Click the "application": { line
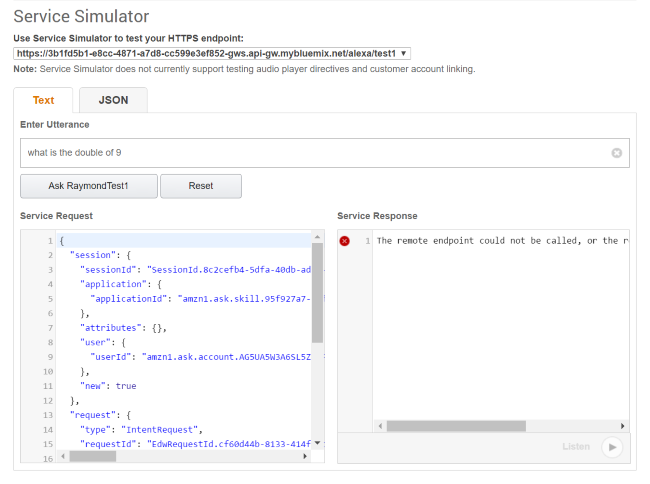The width and height of the screenshot is (650, 484). 121,284
